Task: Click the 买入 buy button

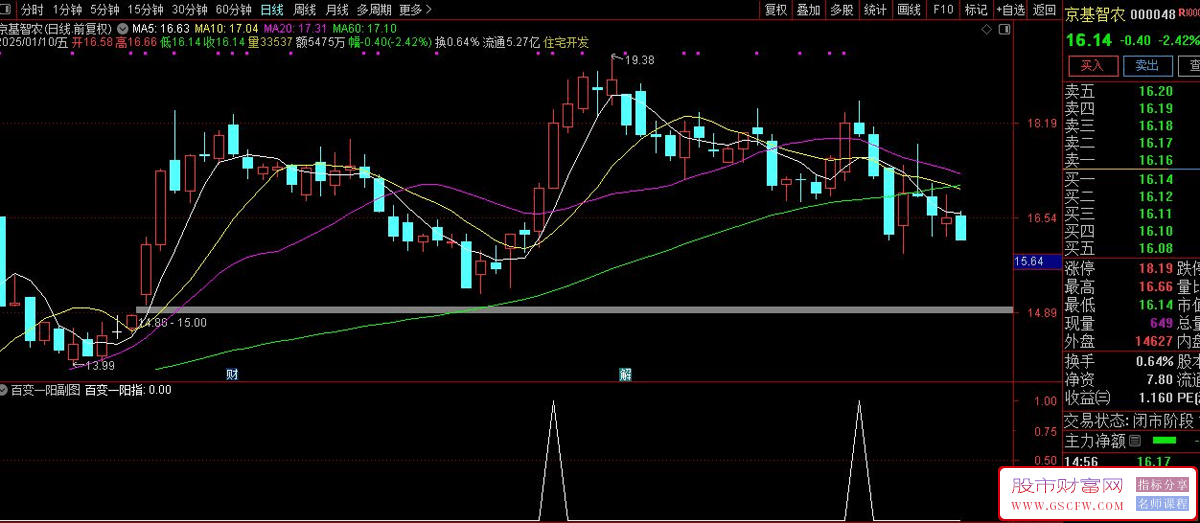Action: pos(1092,66)
